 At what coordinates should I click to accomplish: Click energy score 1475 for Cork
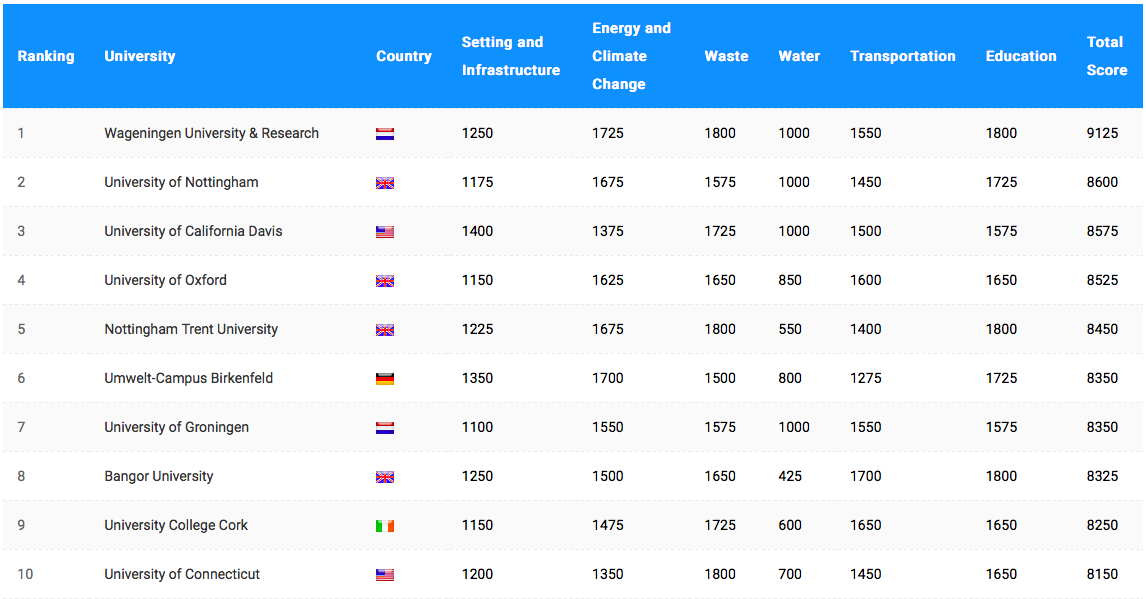pos(607,524)
